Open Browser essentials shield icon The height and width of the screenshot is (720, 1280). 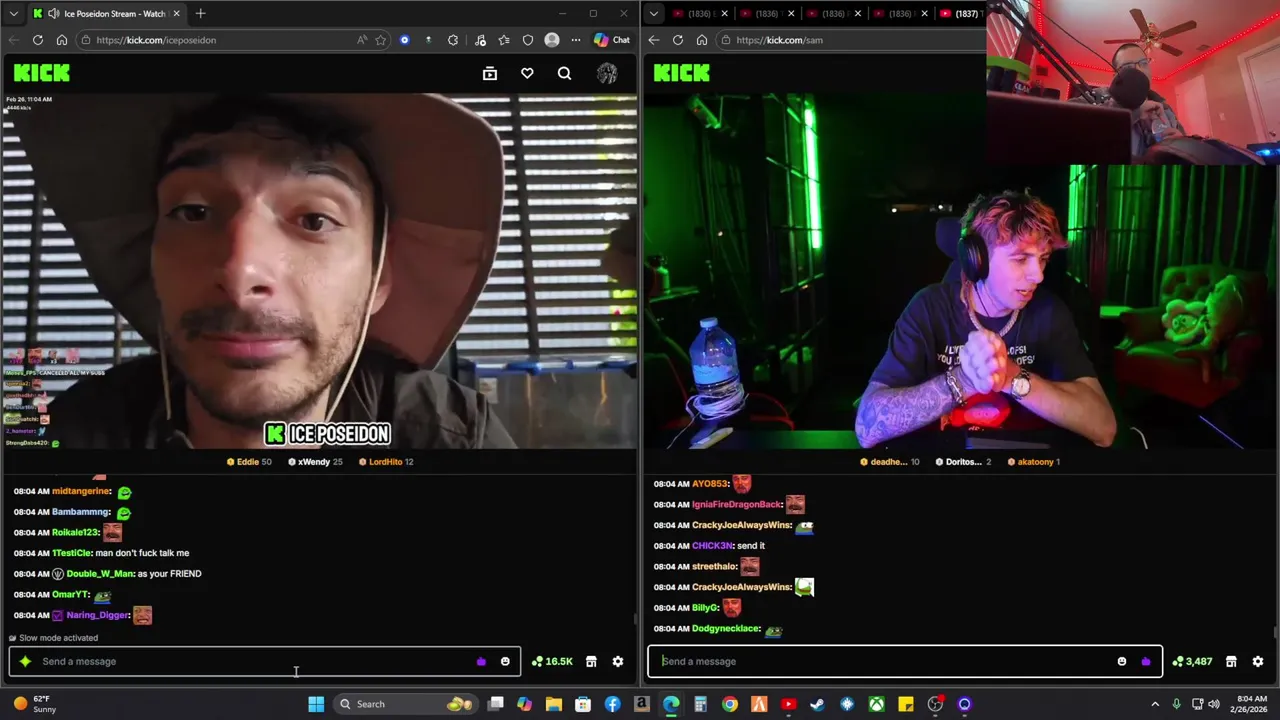pos(528,40)
